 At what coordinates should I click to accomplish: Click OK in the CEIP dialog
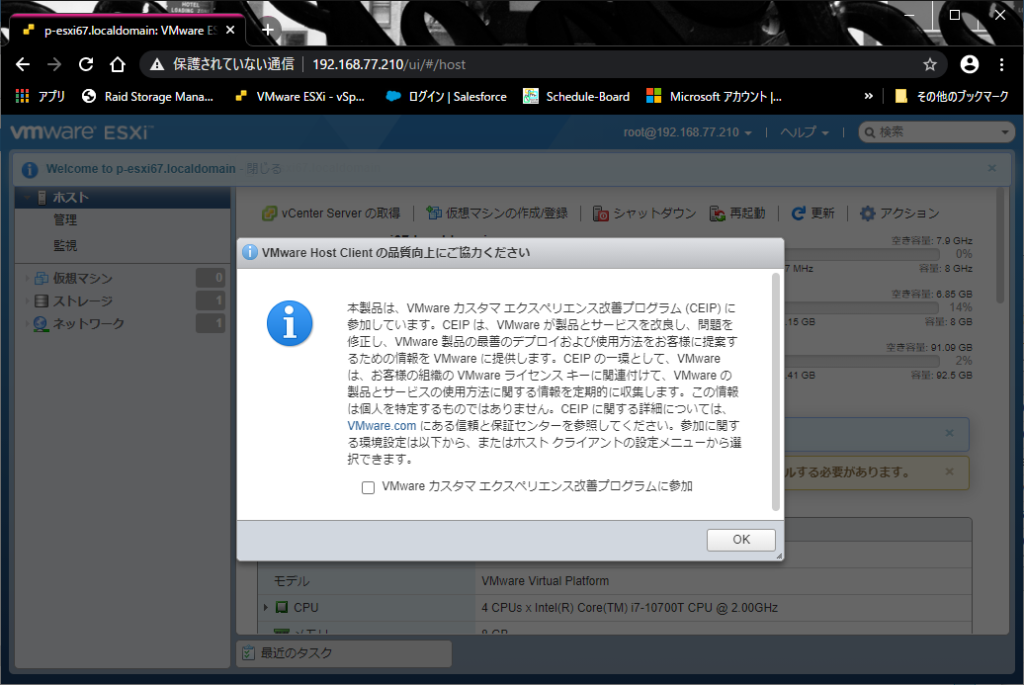(x=741, y=539)
